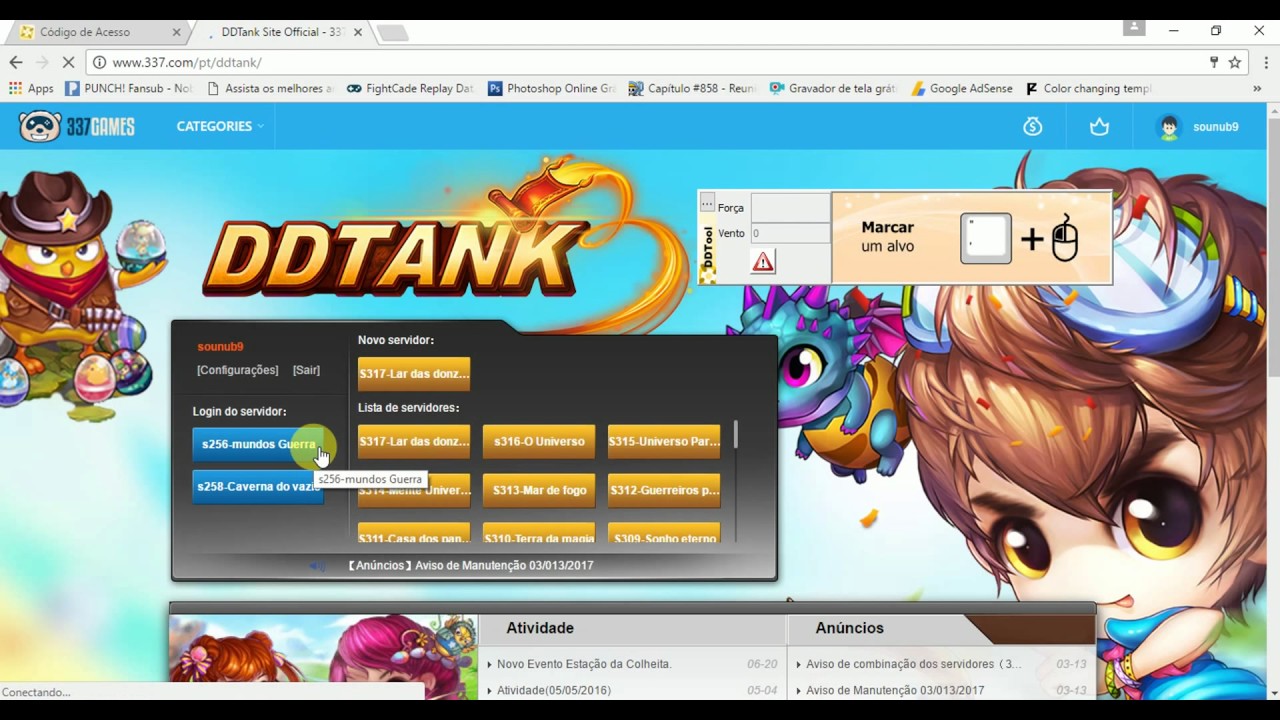This screenshot has height=720, width=1280.
Task: Select server S312-Guerreiros p
Action: pyautogui.click(x=664, y=490)
